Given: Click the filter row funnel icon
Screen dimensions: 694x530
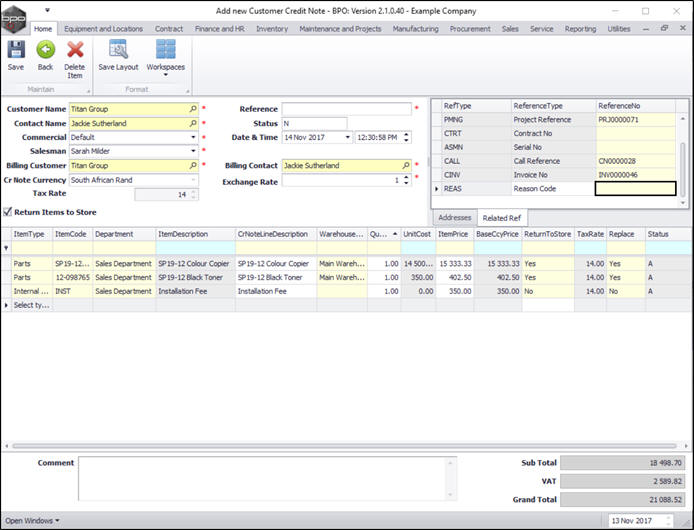Looking at the screenshot, I should (x=6, y=248).
